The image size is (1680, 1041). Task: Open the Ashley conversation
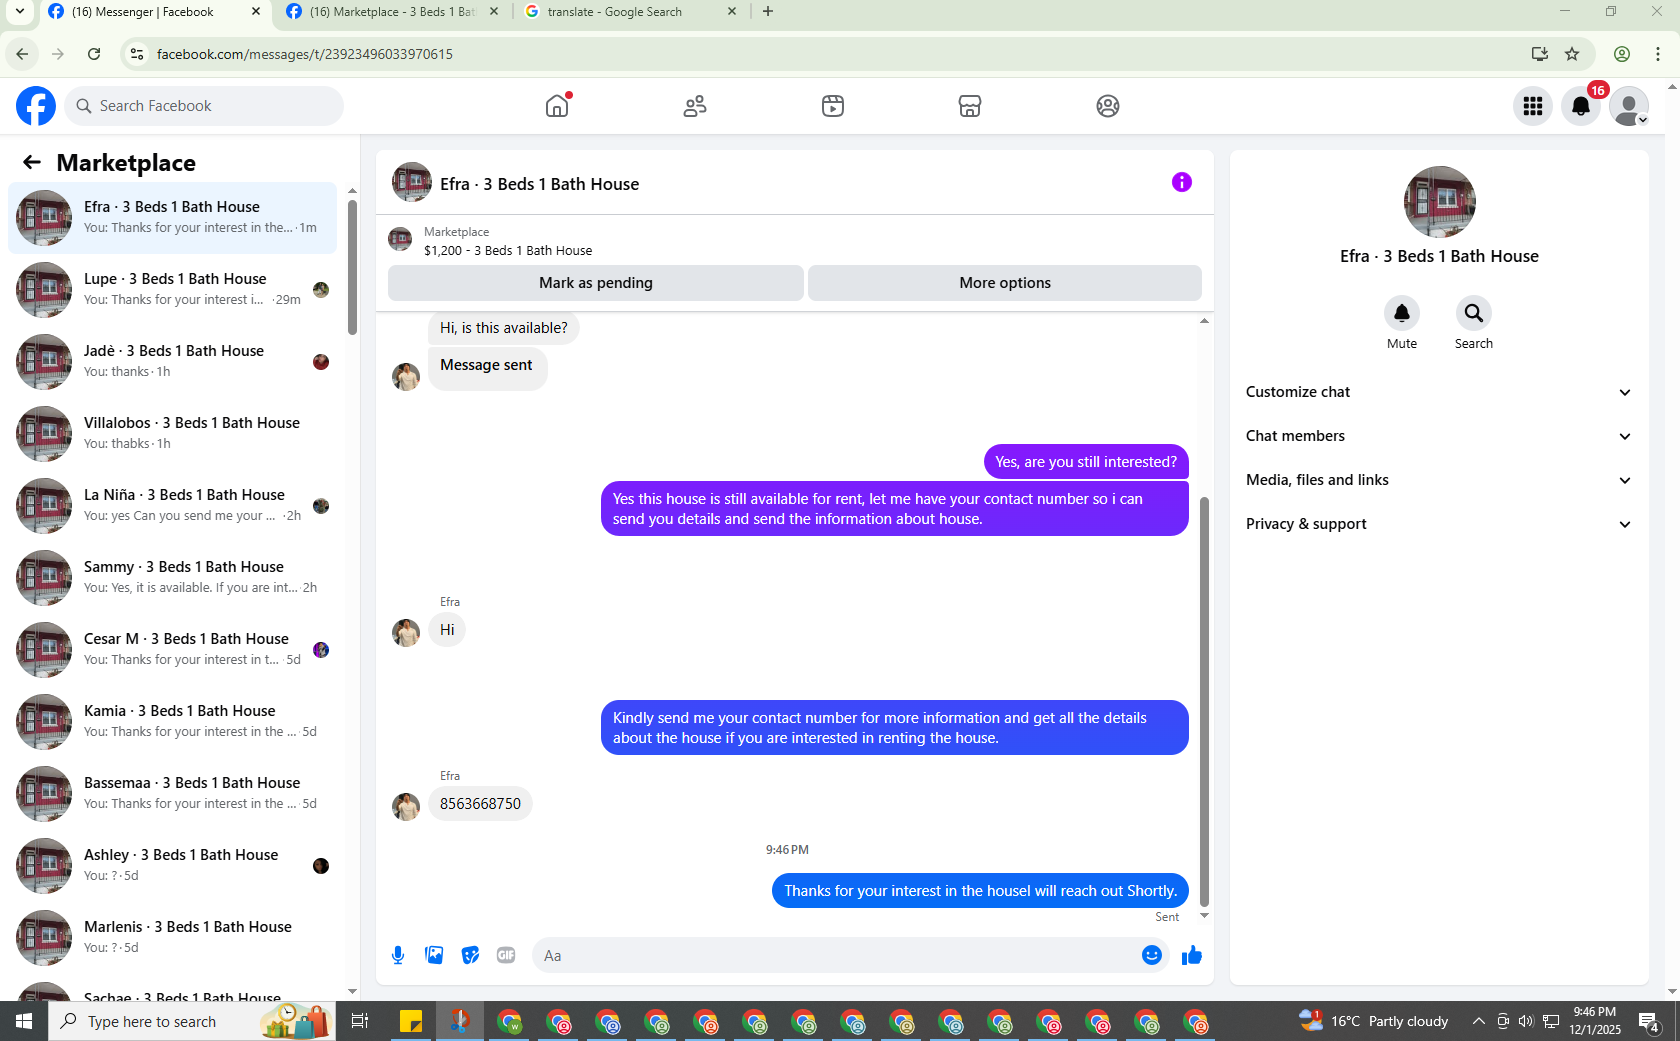point(173,865)
